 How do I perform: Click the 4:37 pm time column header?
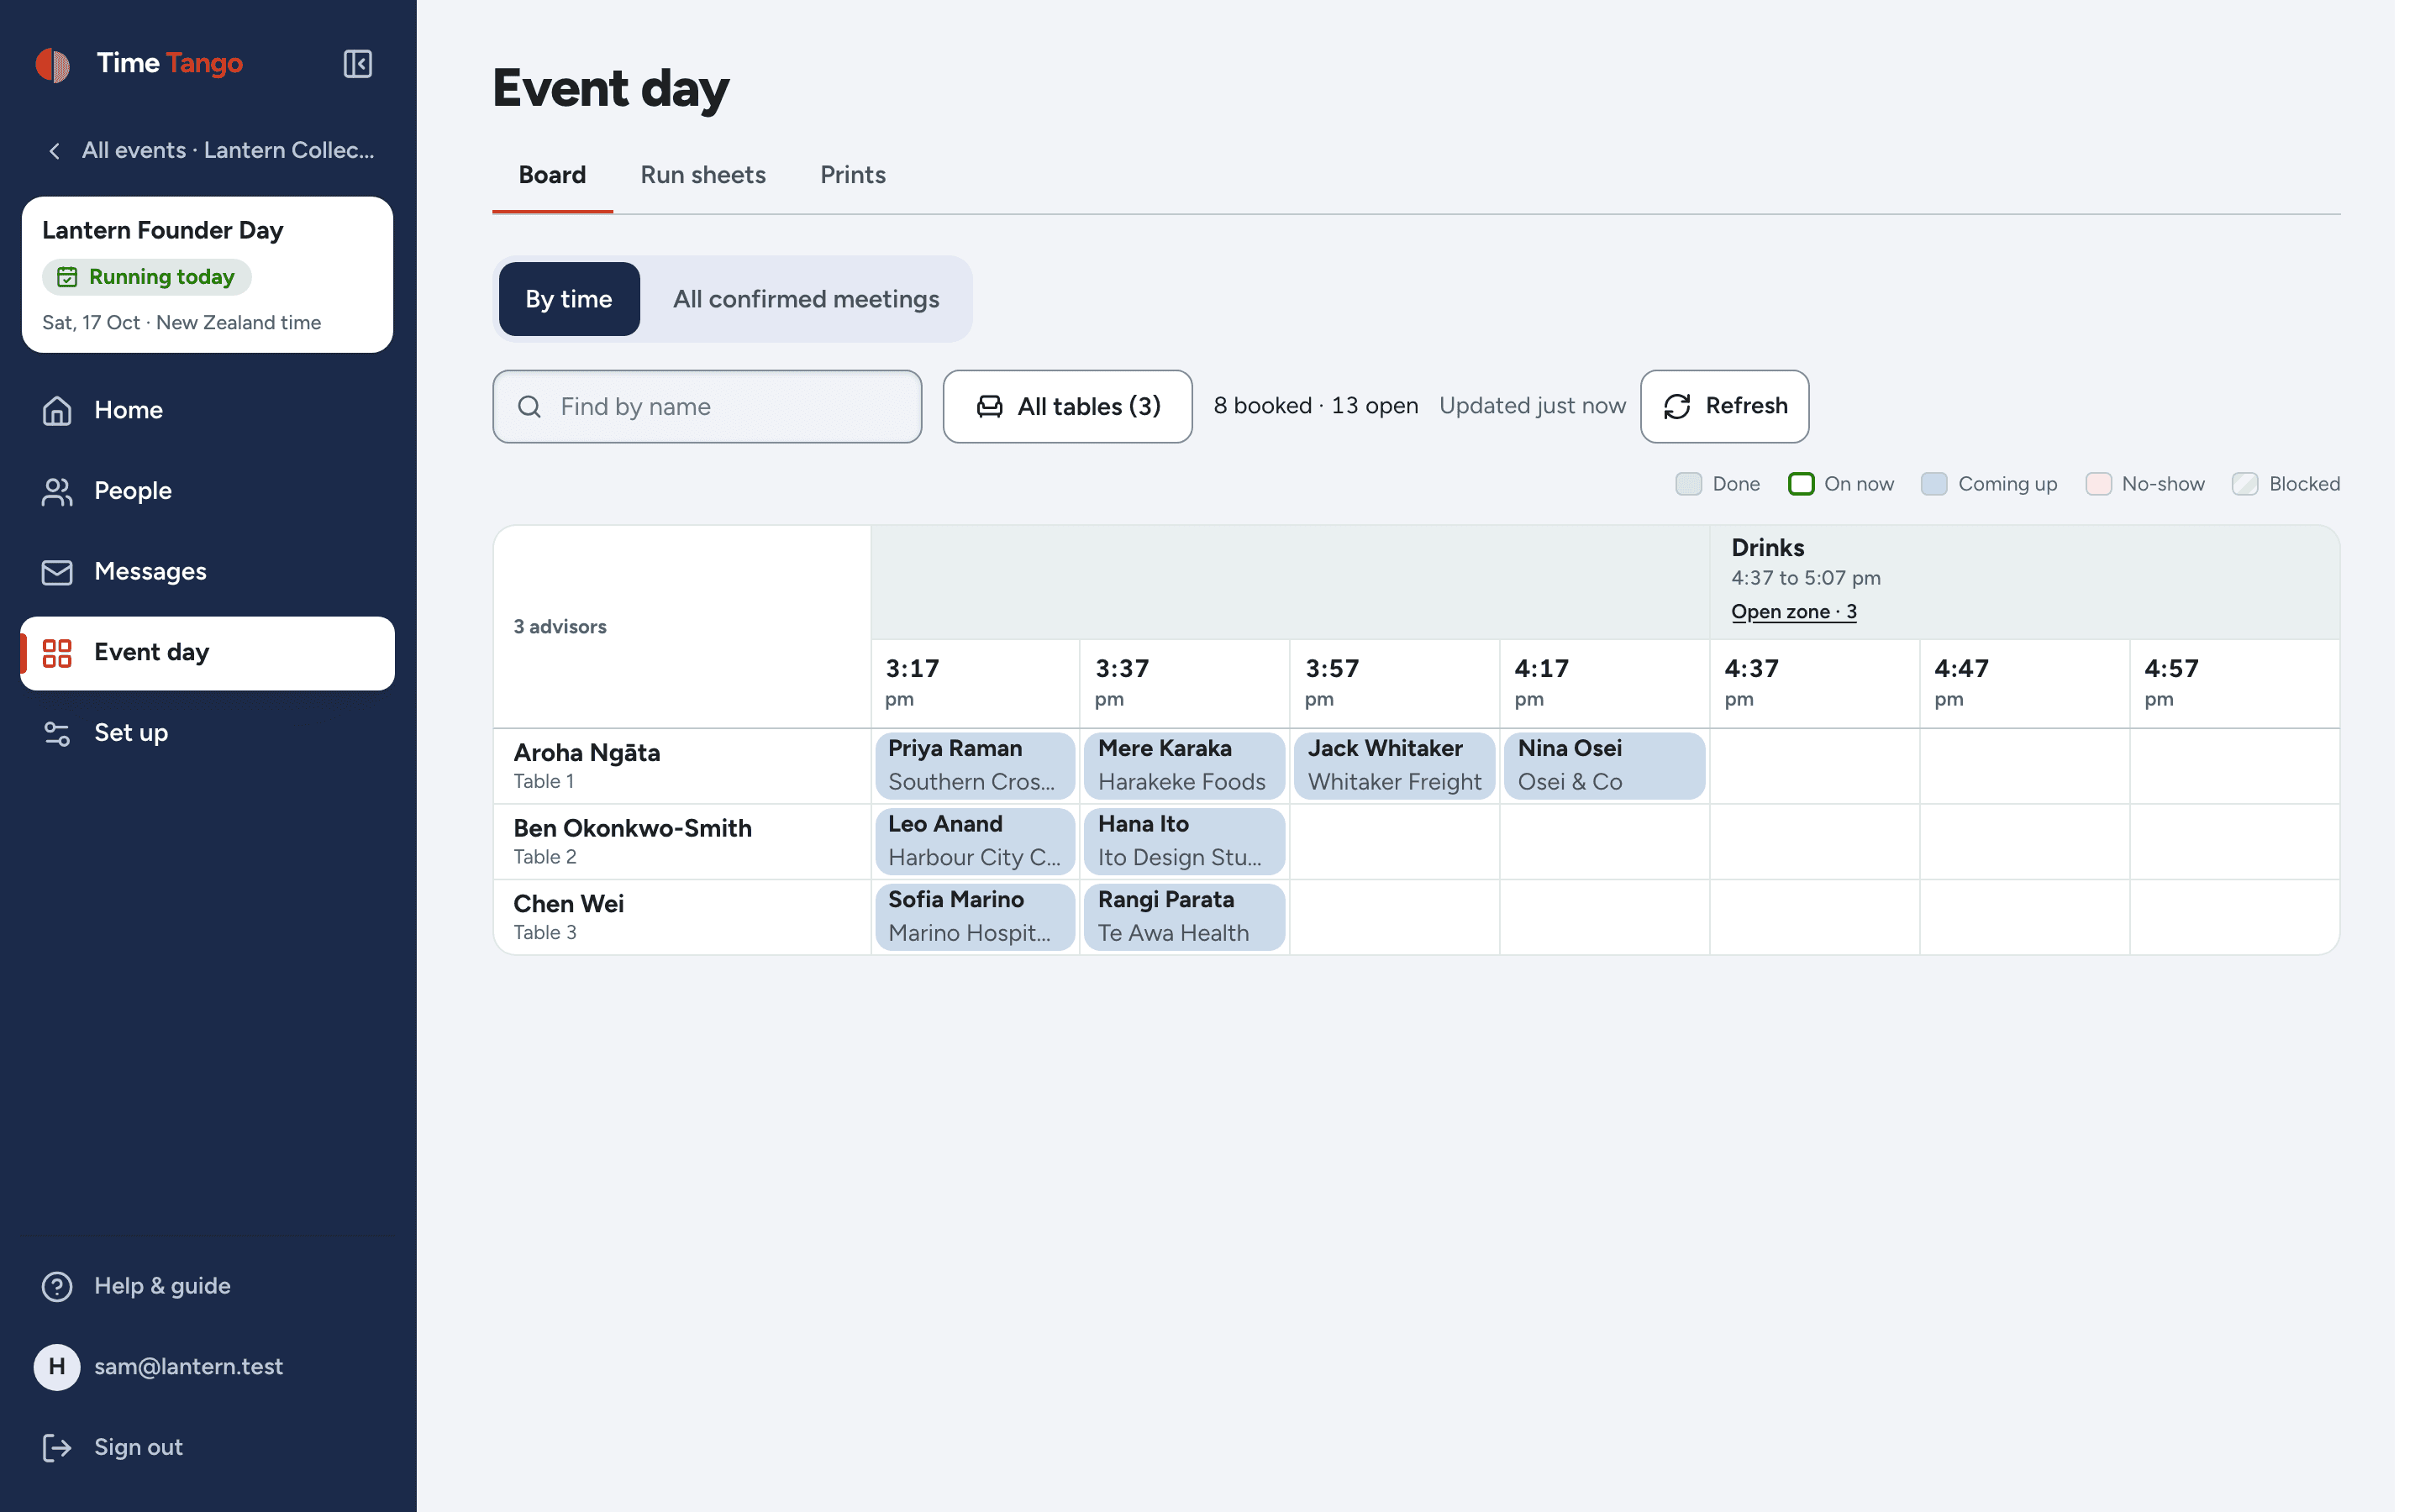tap(1813, 683)
